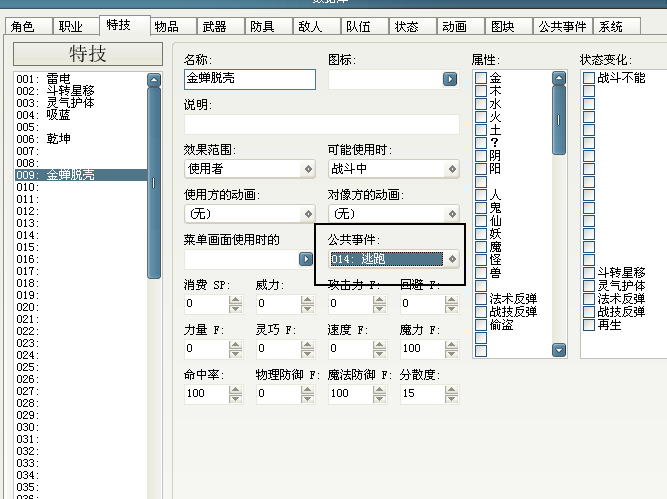
Task: Click the 属性 list scrollbar thumb
Action: 559,120
